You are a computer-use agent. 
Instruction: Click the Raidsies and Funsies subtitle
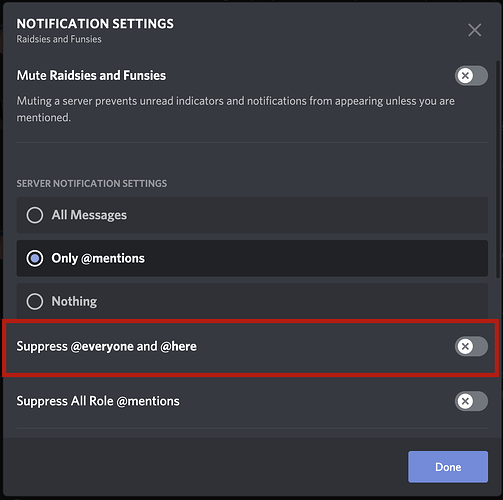(59, 39)
